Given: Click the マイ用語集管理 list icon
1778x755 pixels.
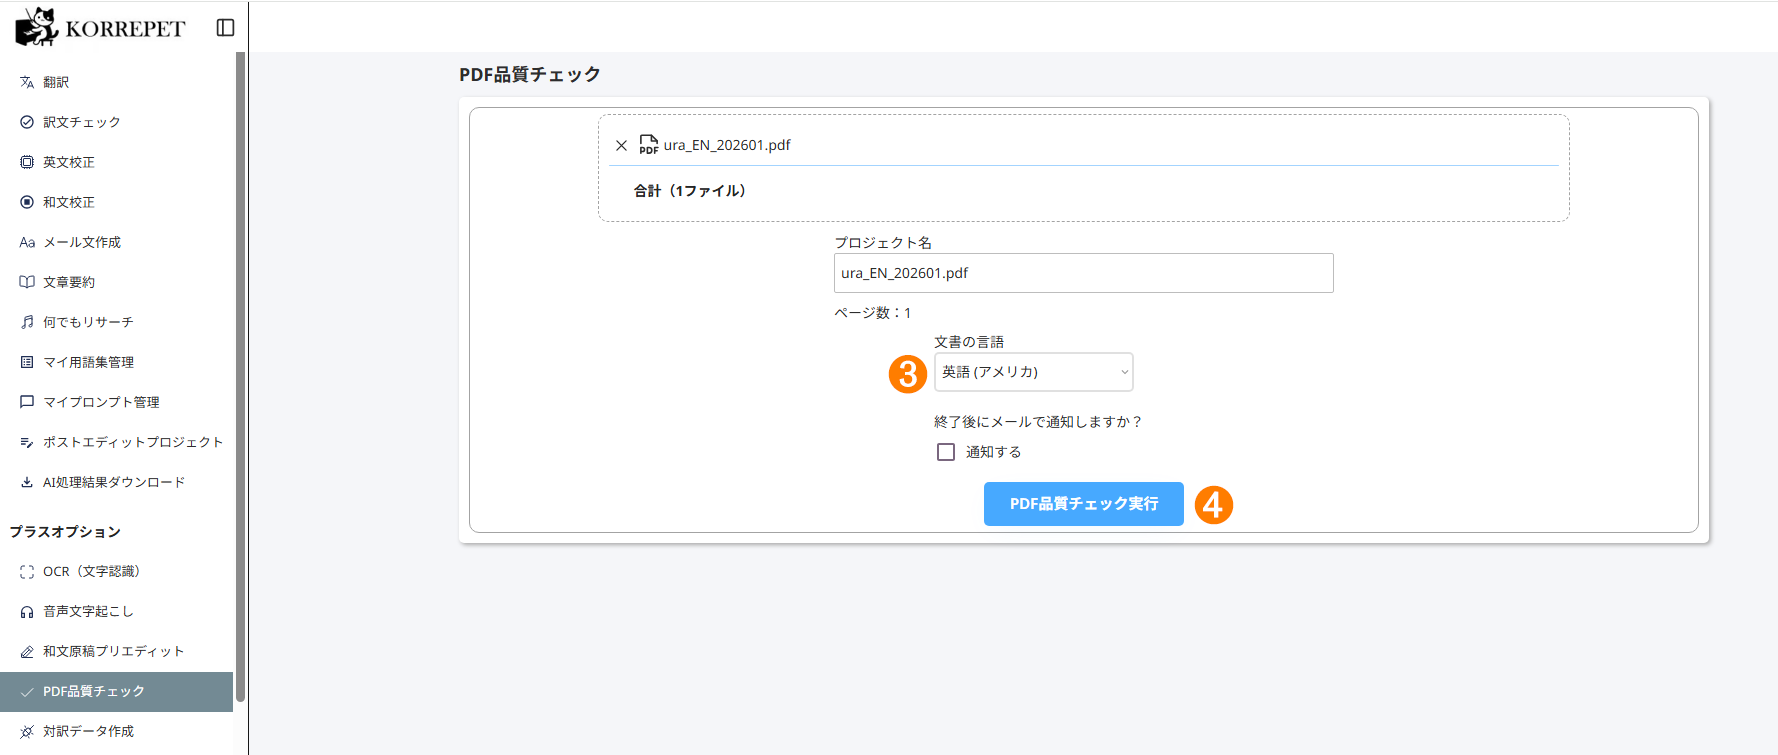Looking at the screenshot, I should click(27, 362).
